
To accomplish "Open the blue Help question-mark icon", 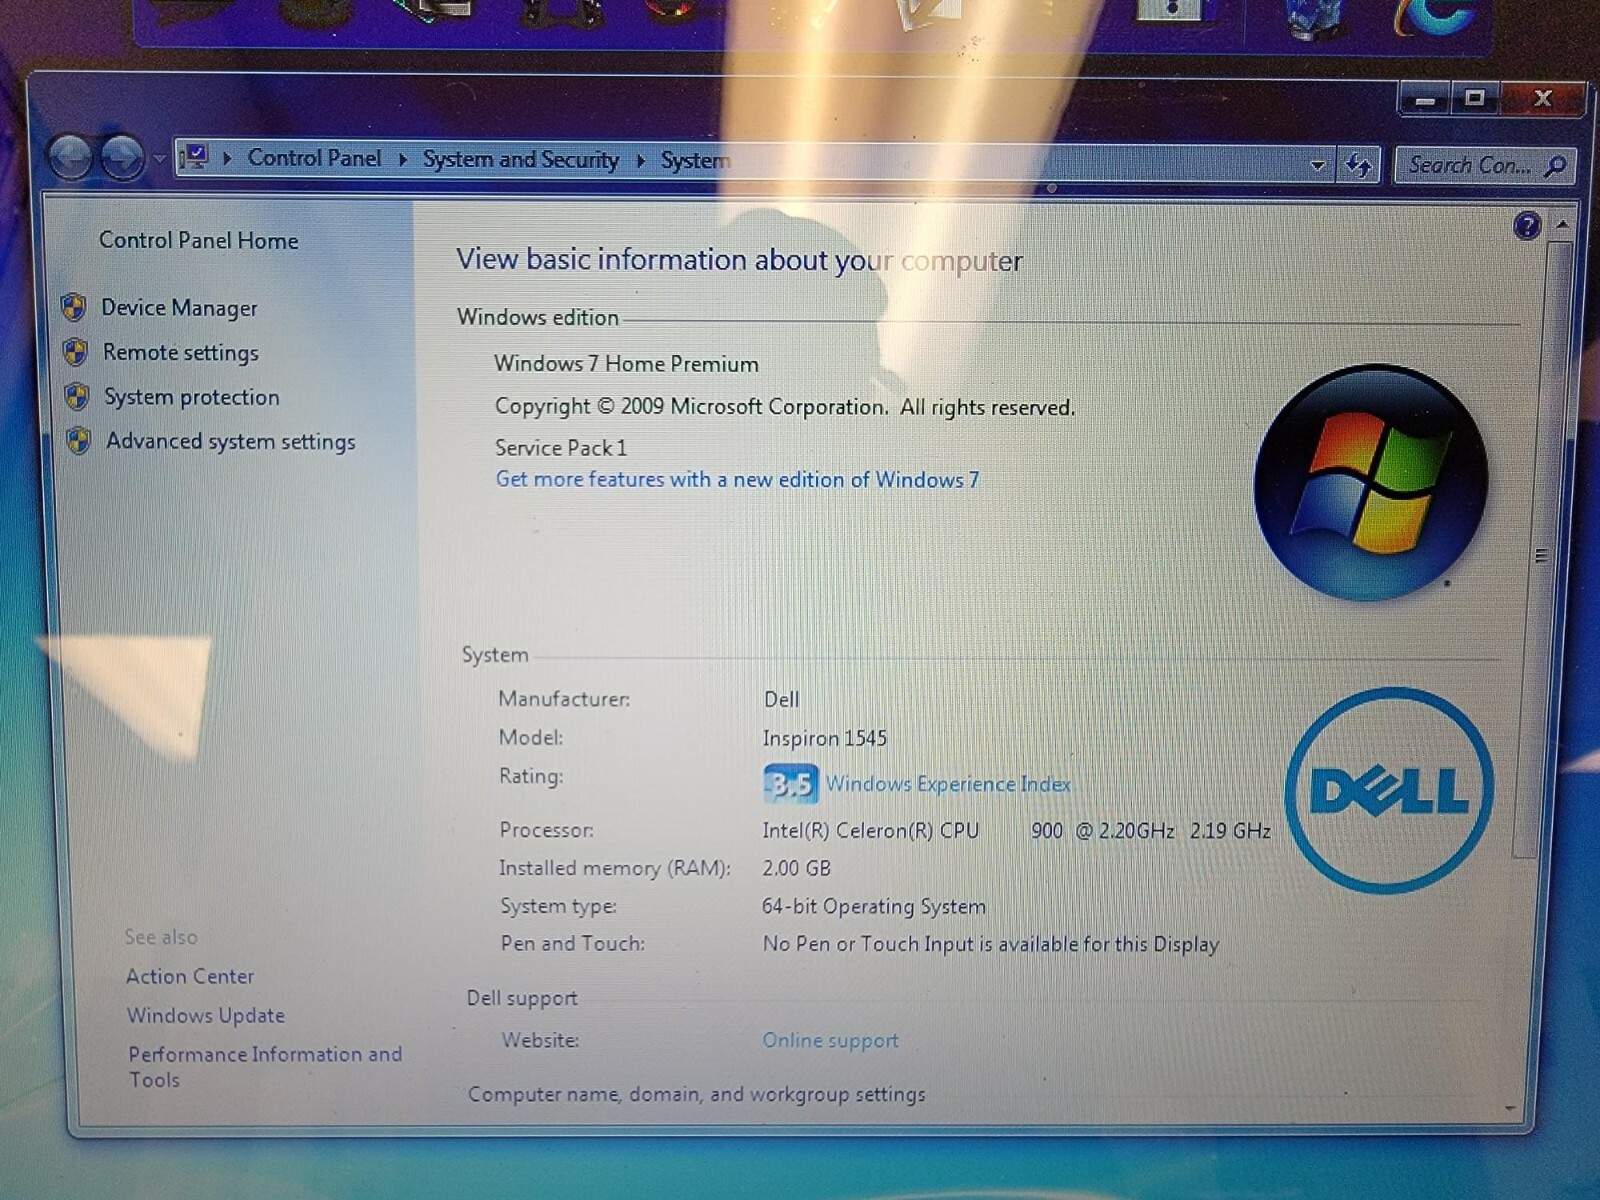I will [x=1527, y=226].
